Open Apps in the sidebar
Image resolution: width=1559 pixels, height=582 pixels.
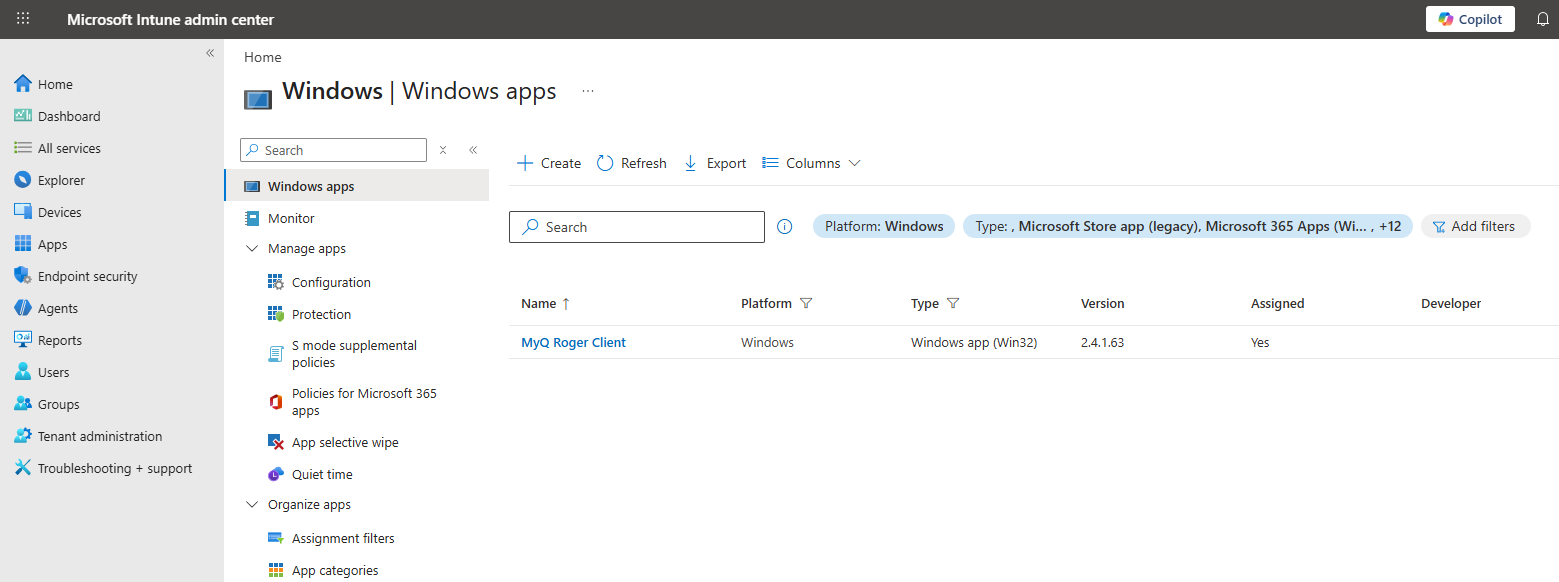[x=52, y=244]
